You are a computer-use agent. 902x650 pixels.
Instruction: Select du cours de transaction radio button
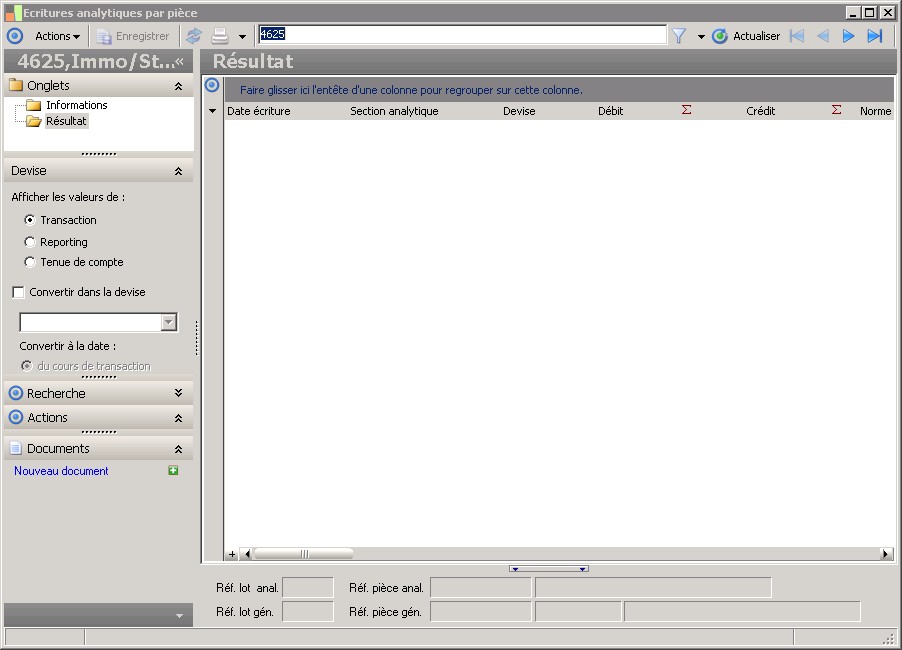tap(27, 366)
